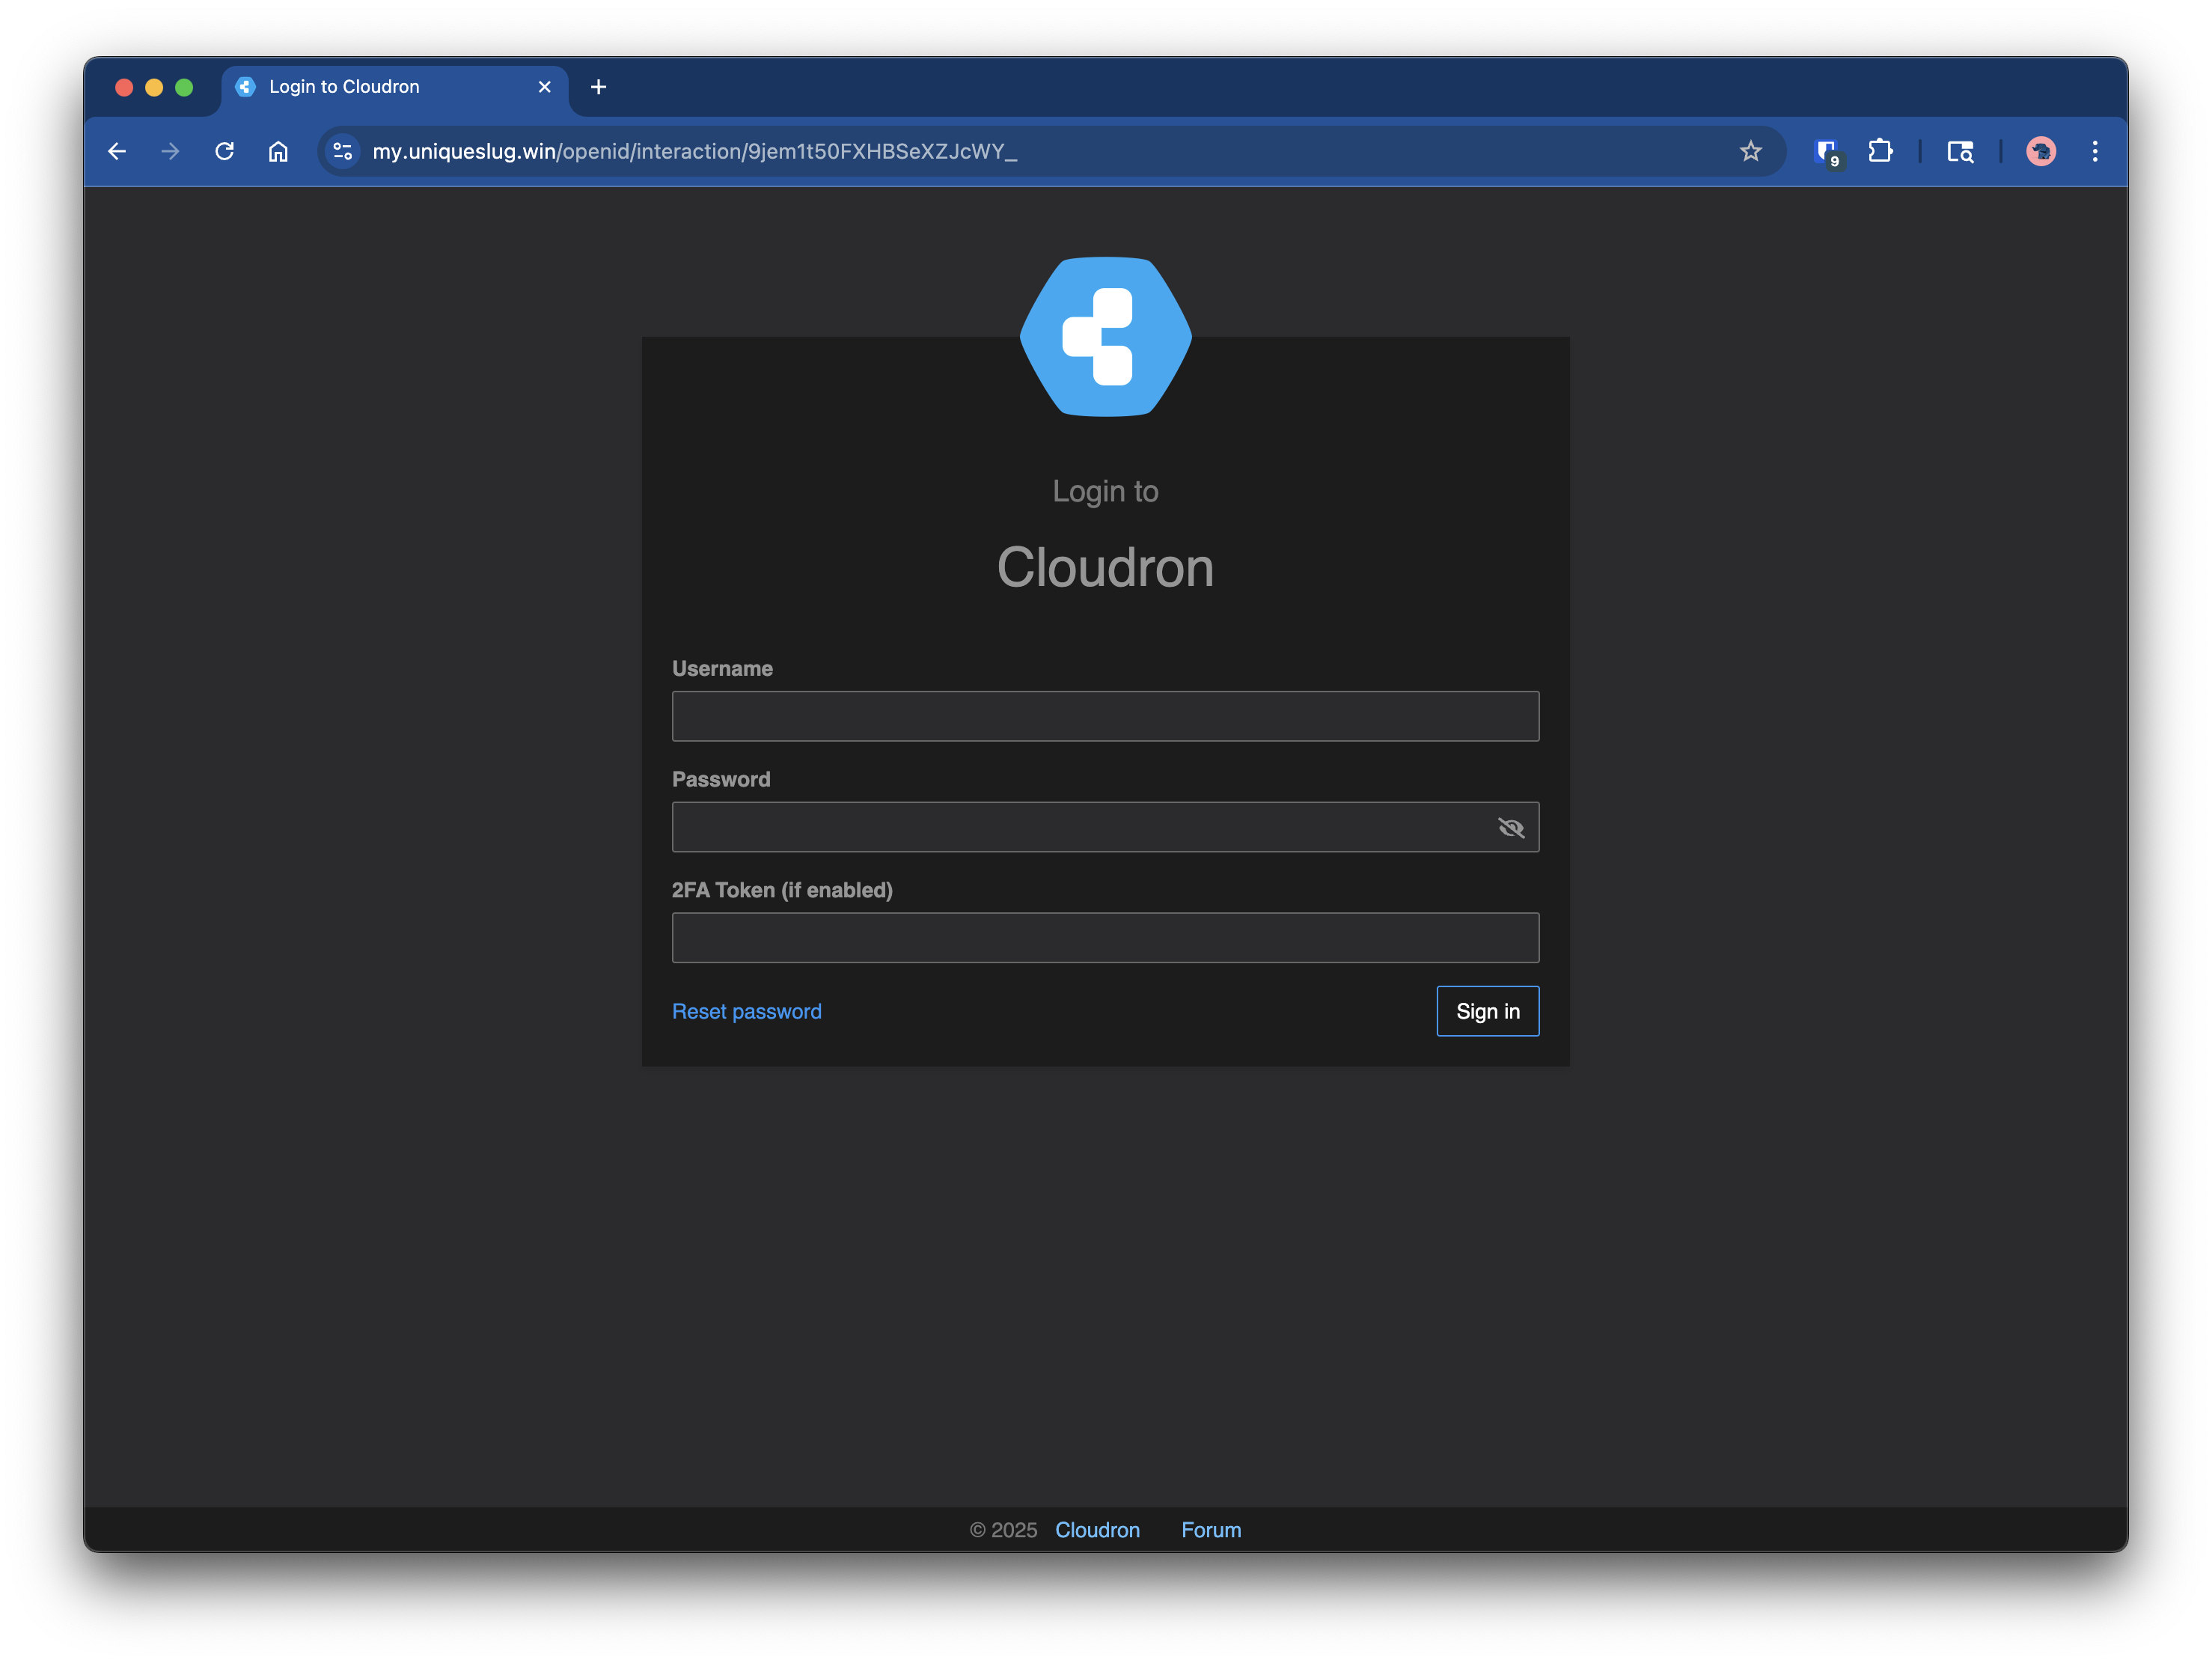2212x1663 pixels.
Task: Open the tab search side panel icon
Action: pyautogui.click(x=1960, y=151)
